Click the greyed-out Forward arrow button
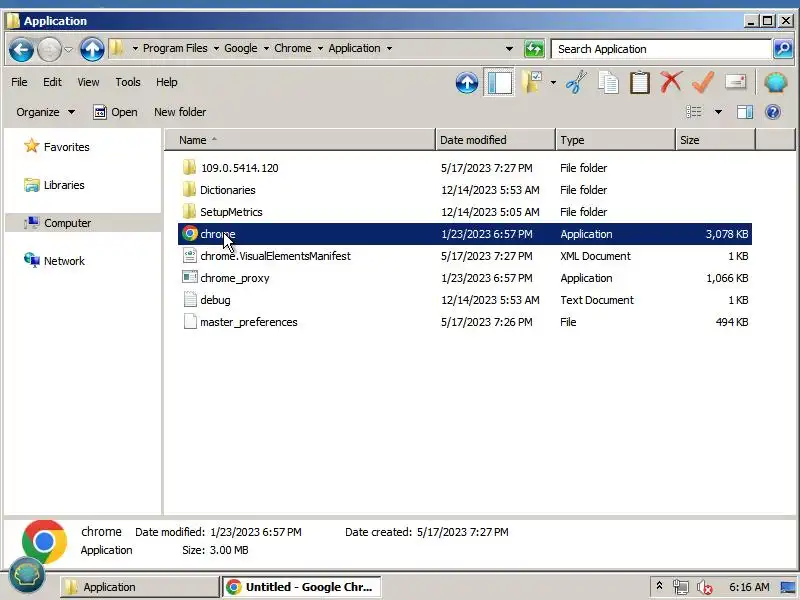Image resolution: width=800 pixels, height=600 pixels. pos(49,49)
